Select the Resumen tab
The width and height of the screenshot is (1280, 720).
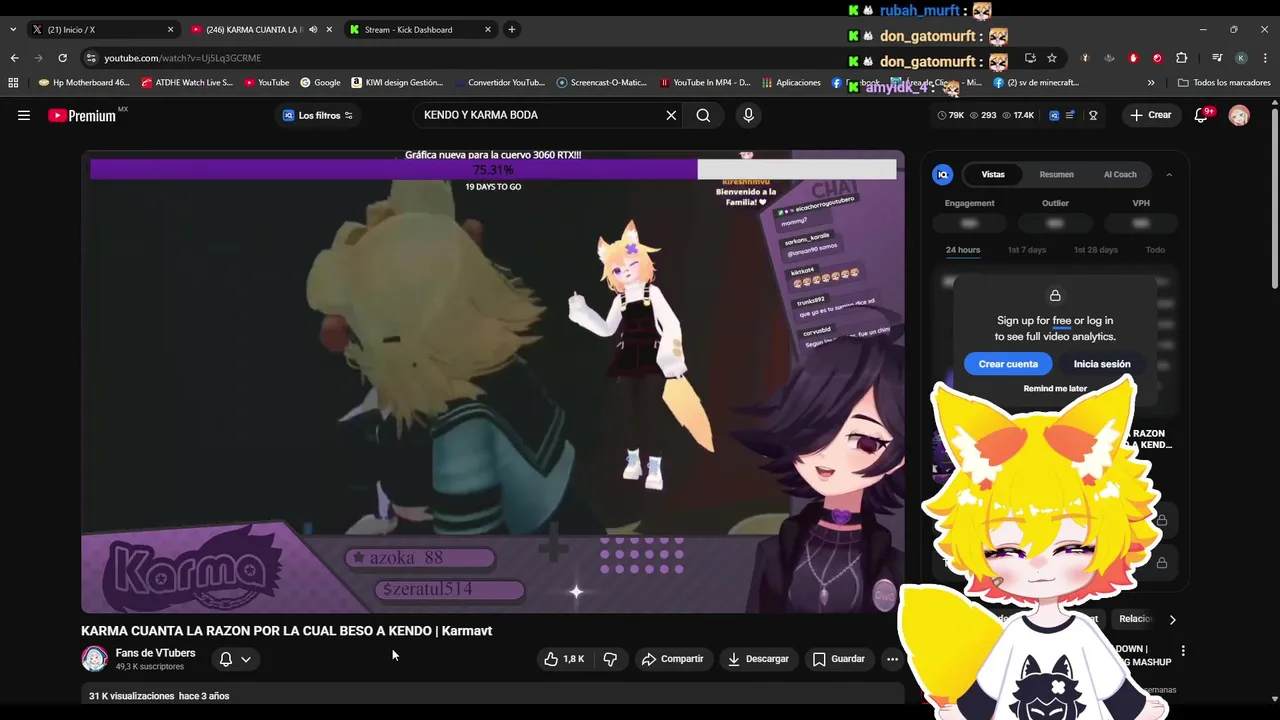pyautogui.click(x=1056, y=174)
